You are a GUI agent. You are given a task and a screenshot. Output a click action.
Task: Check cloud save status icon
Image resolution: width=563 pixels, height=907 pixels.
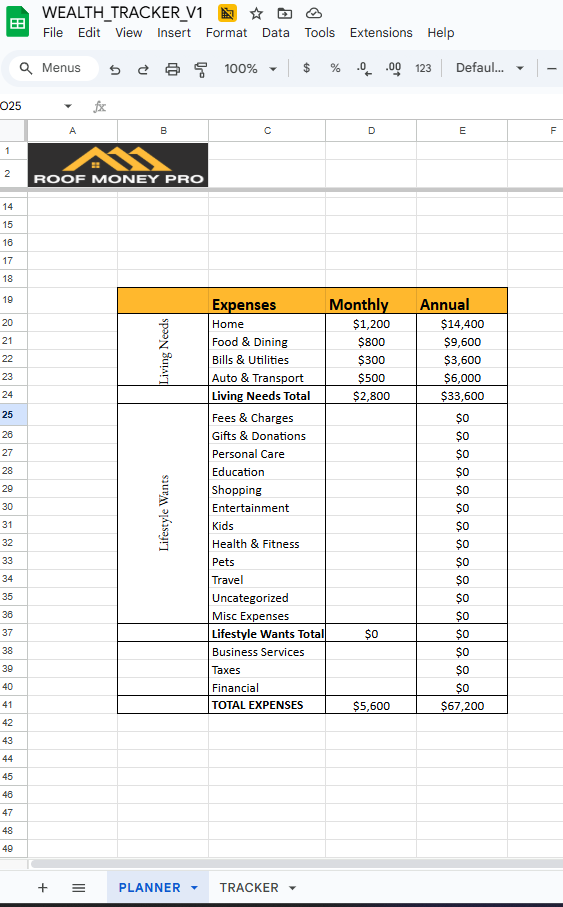(314, 13)
